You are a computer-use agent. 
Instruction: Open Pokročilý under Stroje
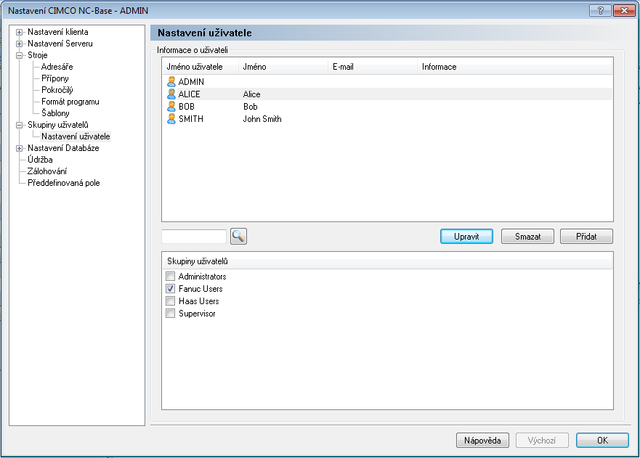[x=57, y=90]
